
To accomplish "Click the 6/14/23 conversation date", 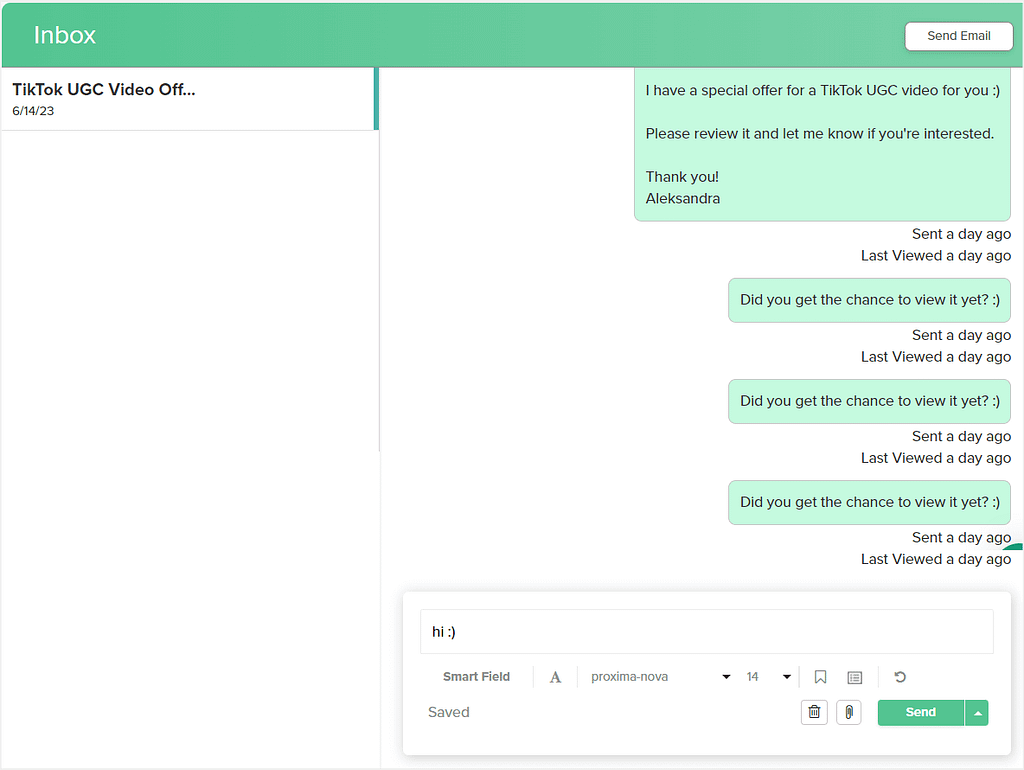I will click(x=33, y=111).
